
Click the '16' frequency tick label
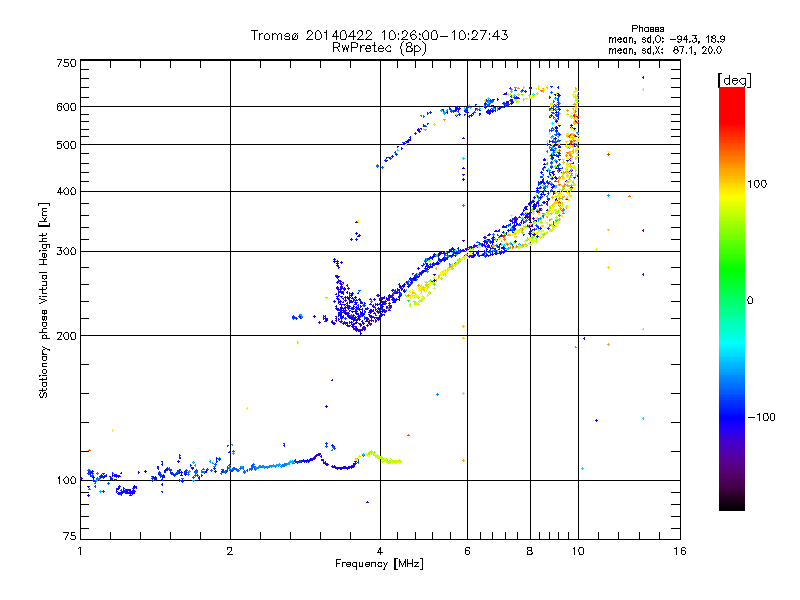tap(680, 551)
